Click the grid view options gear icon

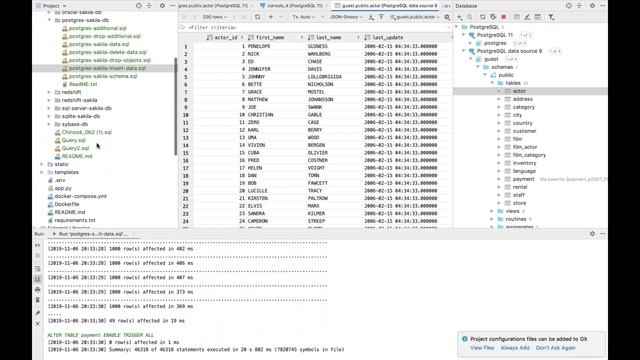pos(447,17)
